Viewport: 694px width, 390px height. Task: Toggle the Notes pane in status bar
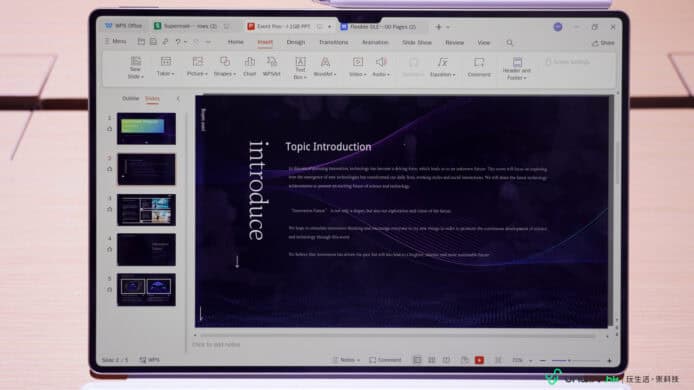click(347, 360)
